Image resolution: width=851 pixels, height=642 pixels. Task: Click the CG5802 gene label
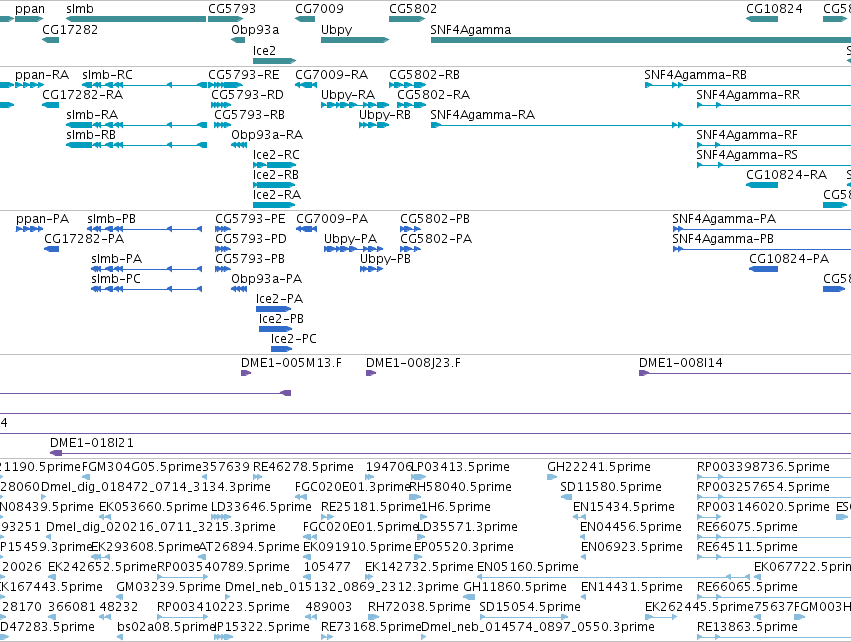coord(413,9)
